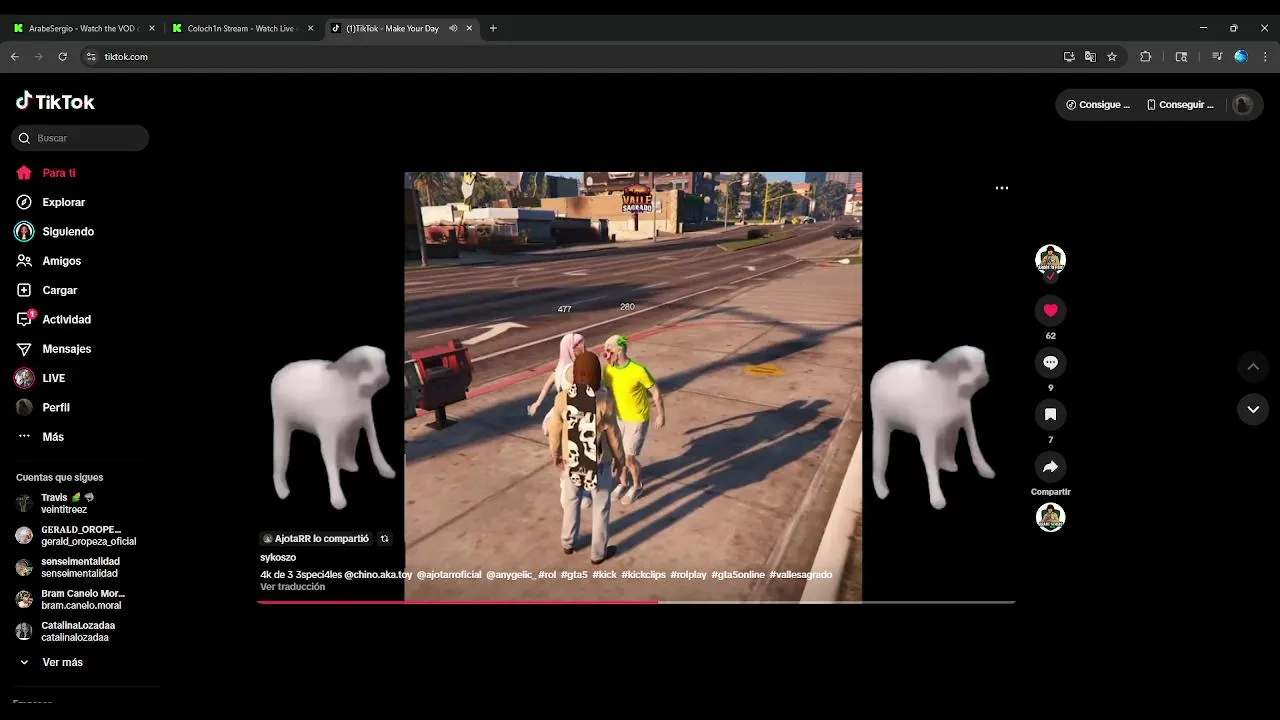Go to previous video arrow
Screen dimensions: 1280x720
tap(1253, 367)
